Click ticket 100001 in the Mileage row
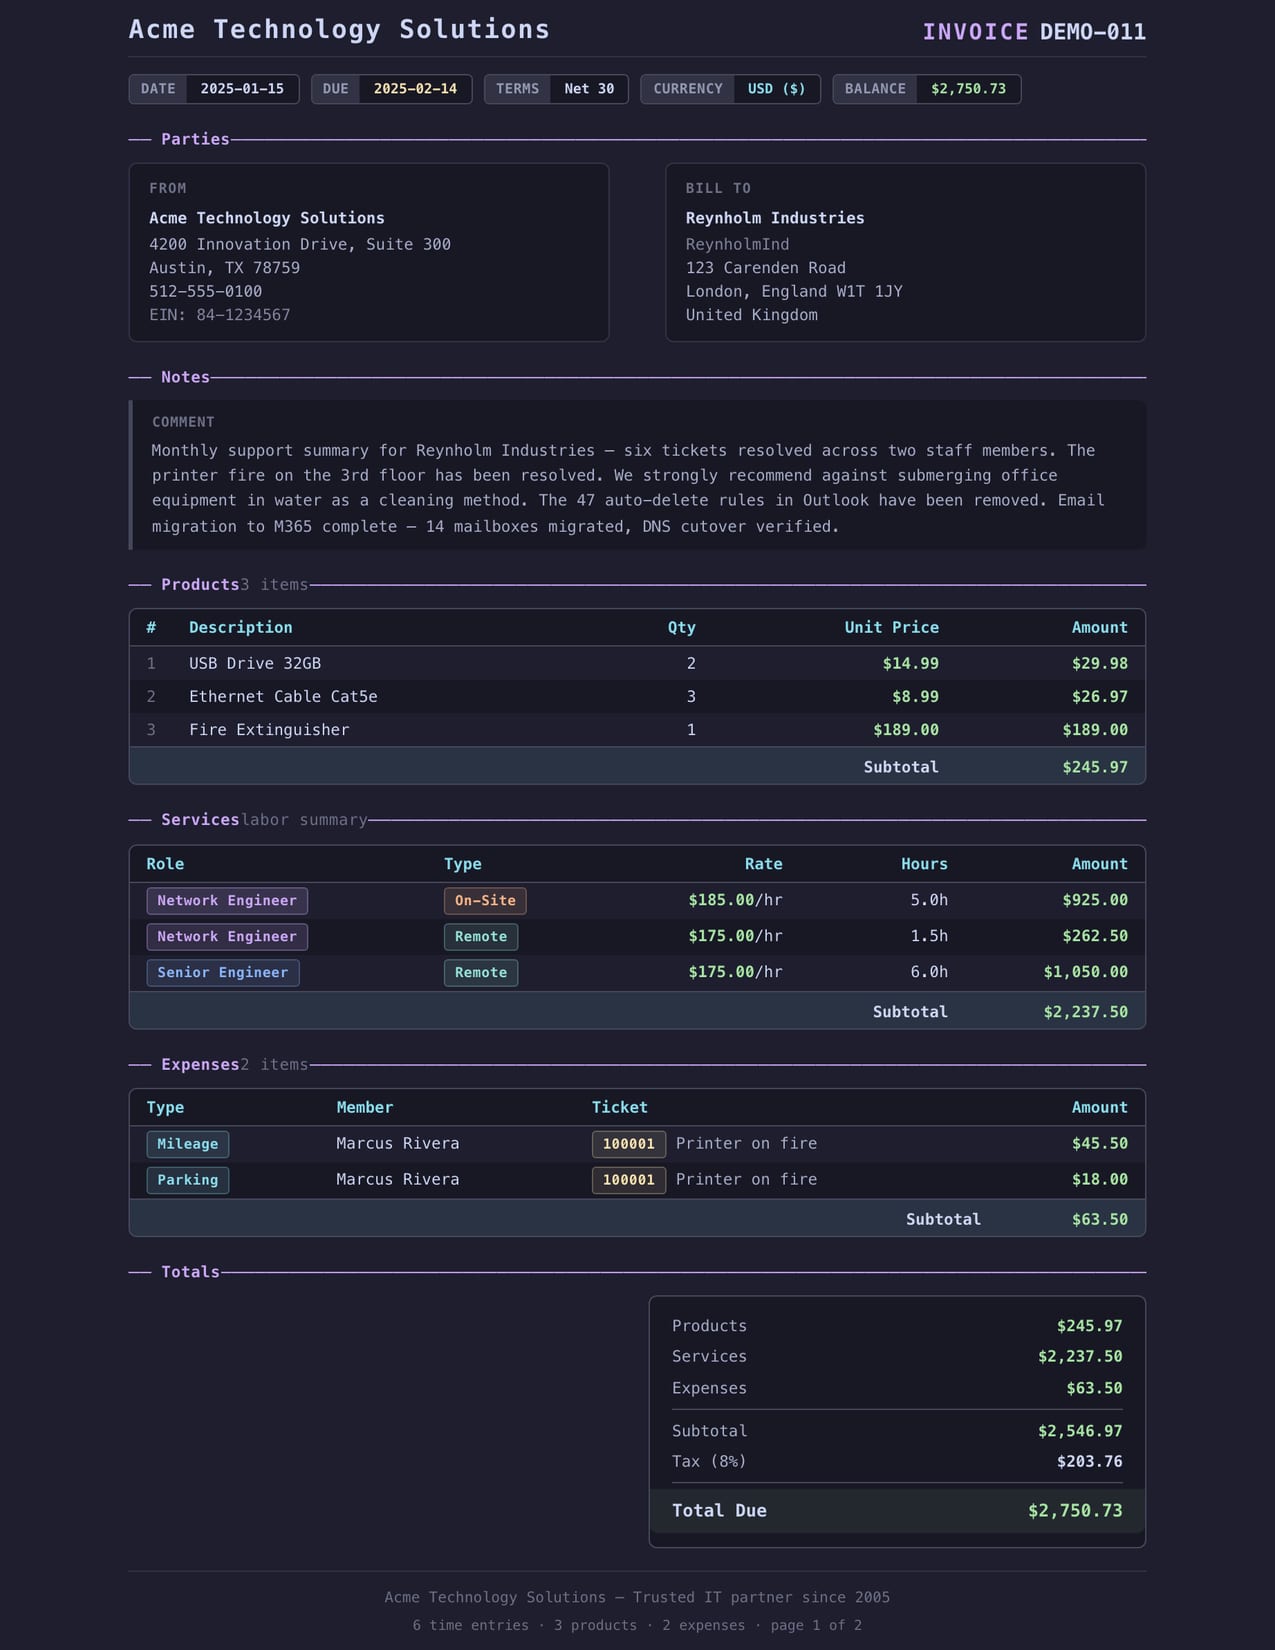The image size is (1275, 1650). point(629,1144)
